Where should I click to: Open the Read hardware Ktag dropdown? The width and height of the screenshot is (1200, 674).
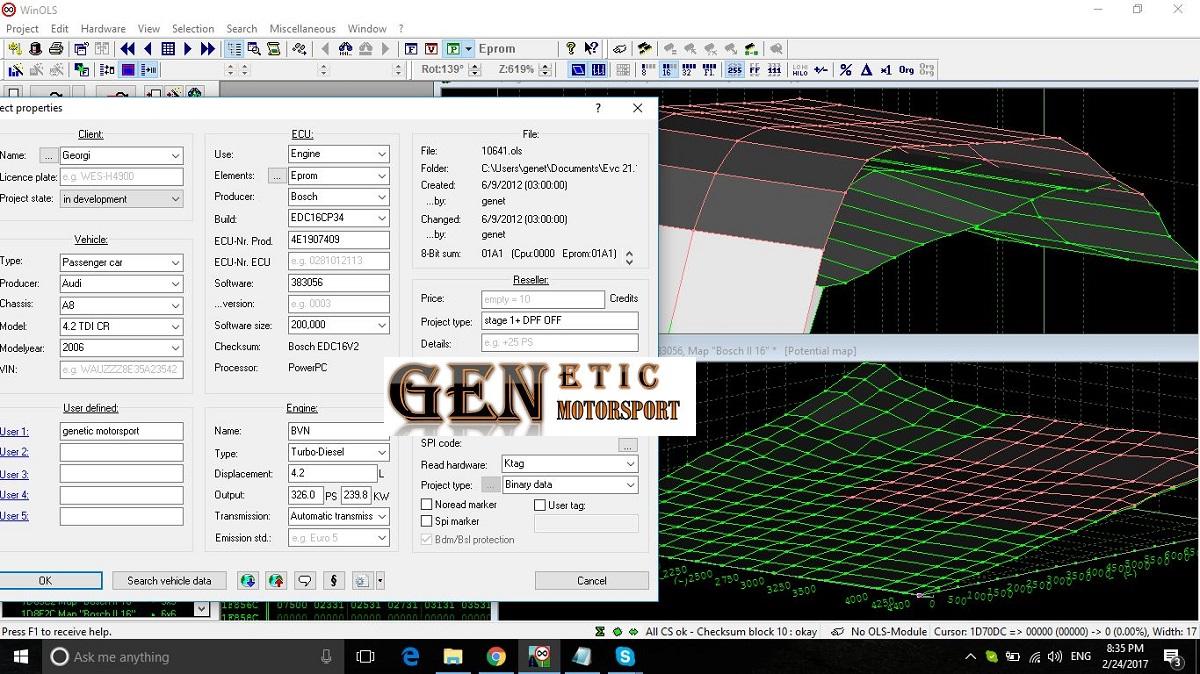[x=630, y=464]
